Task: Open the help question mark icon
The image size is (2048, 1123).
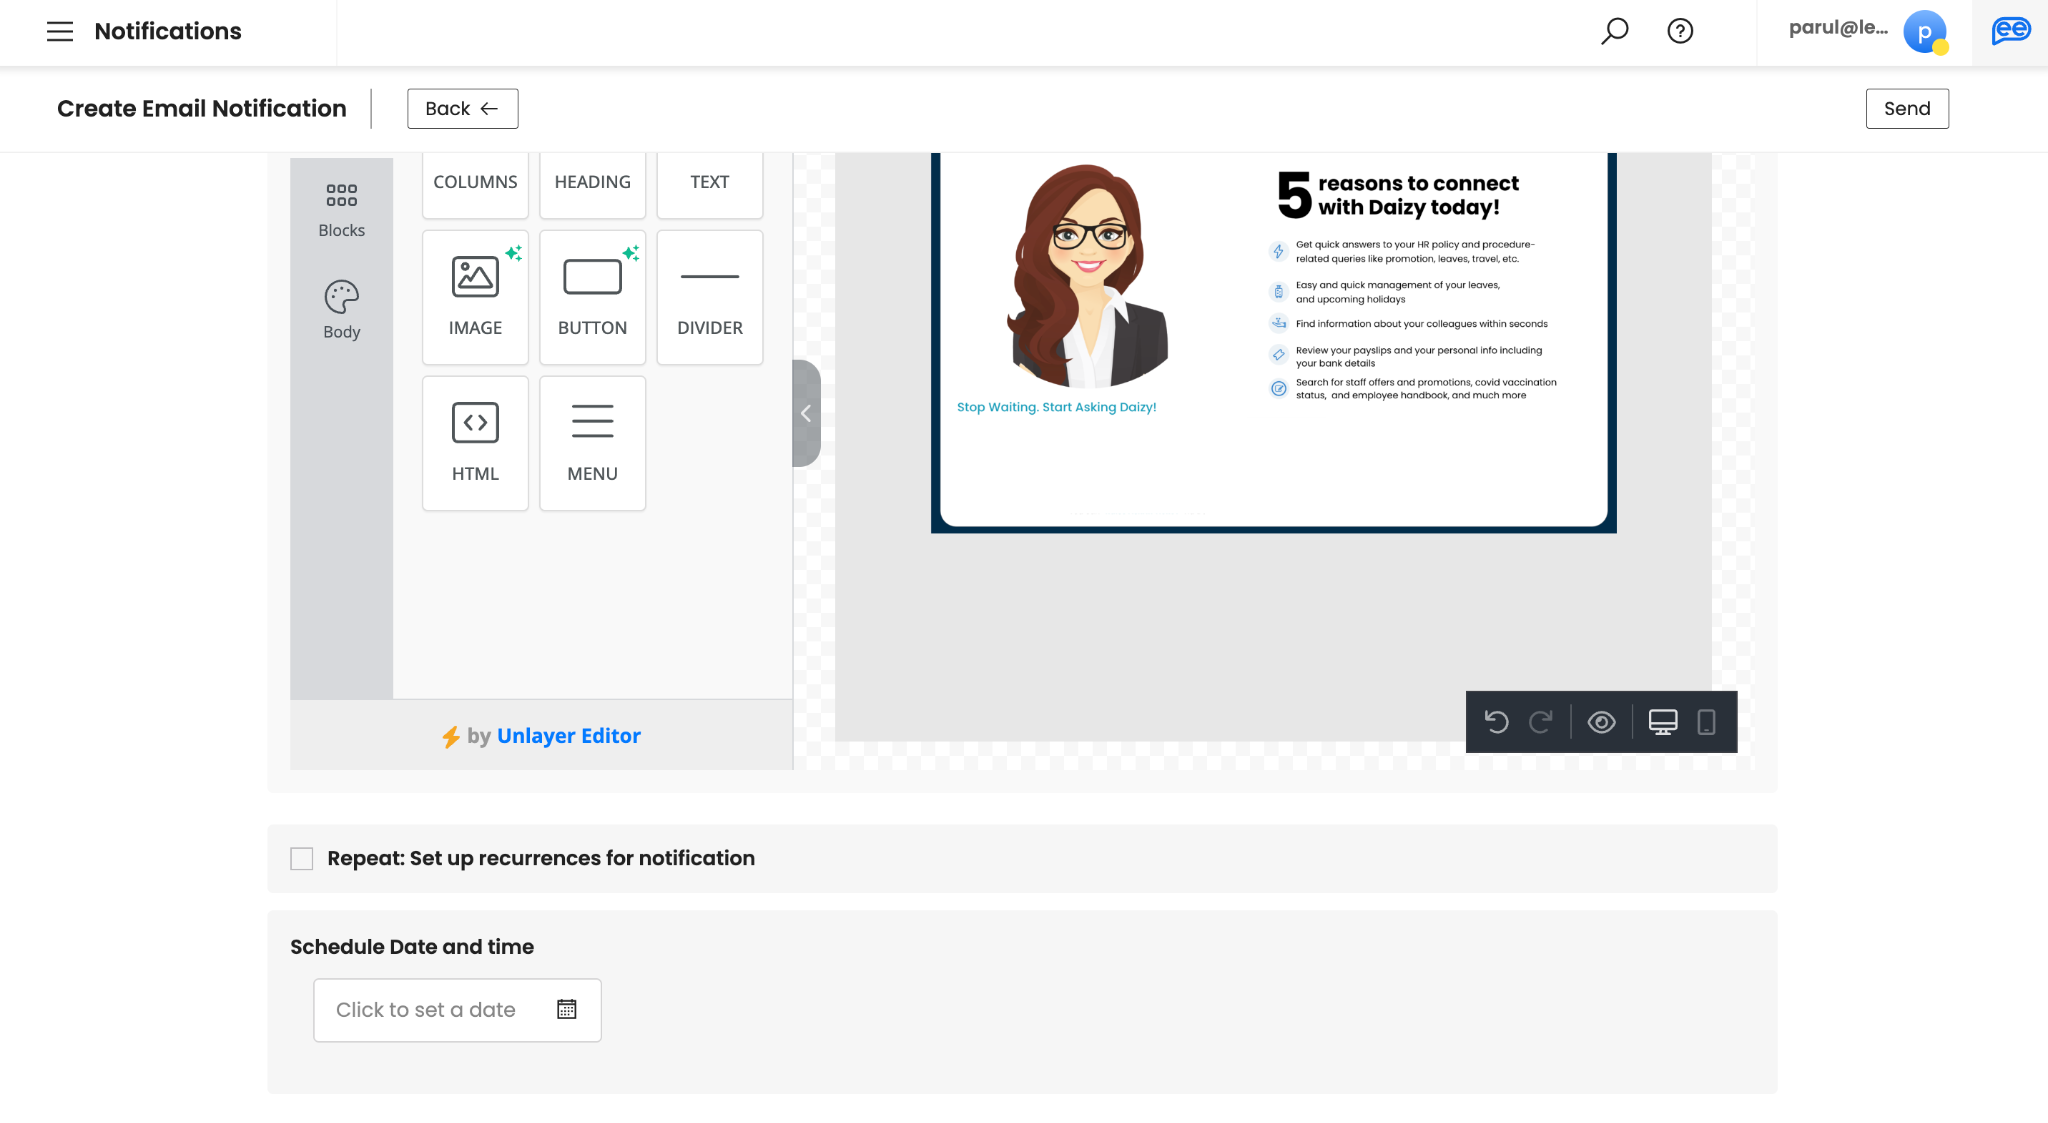Action: tap(1680, 31)
